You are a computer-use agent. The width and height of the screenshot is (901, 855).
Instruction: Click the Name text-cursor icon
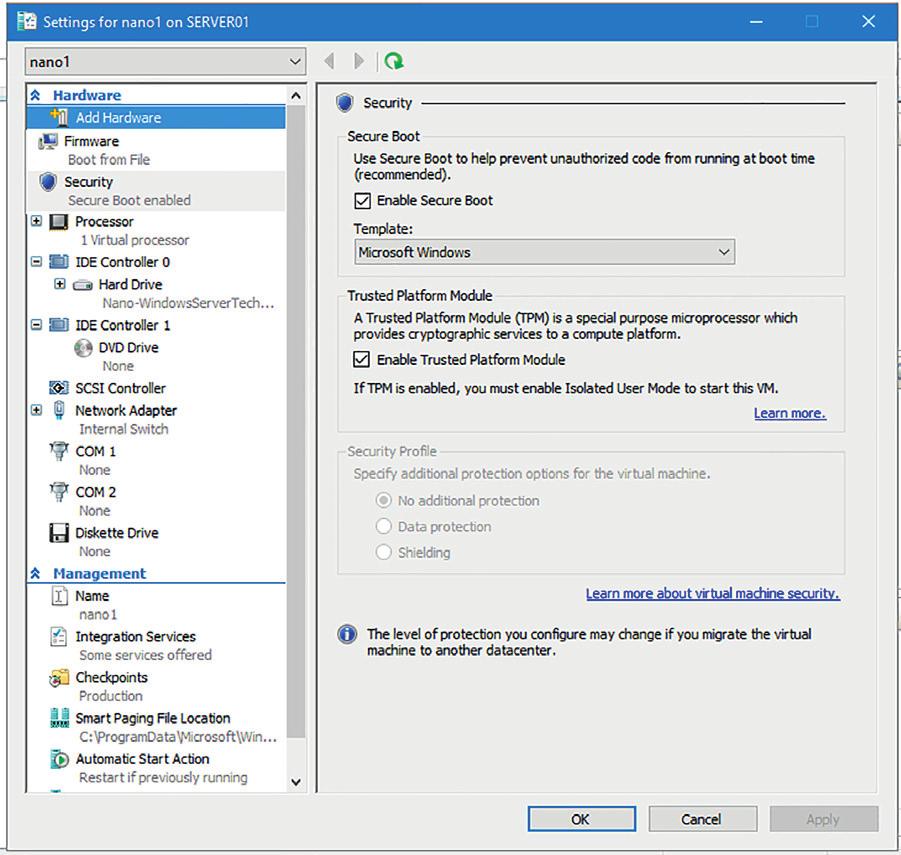pyautogui.click(x=59, y=596)
